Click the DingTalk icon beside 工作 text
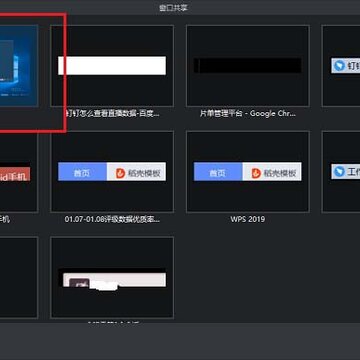360x360 pixels. click(339, 171)
